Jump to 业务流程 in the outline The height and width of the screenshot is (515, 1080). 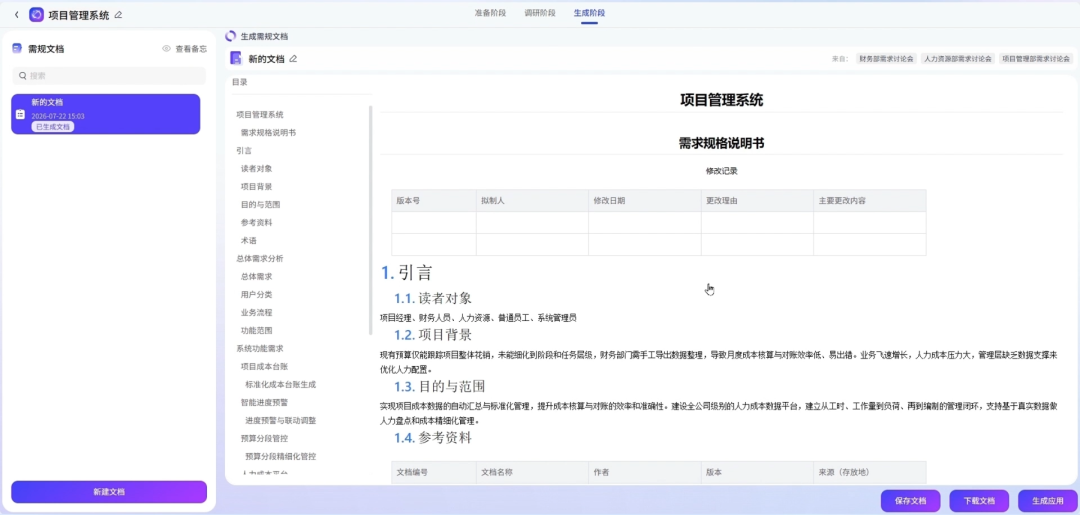(256, 313)
